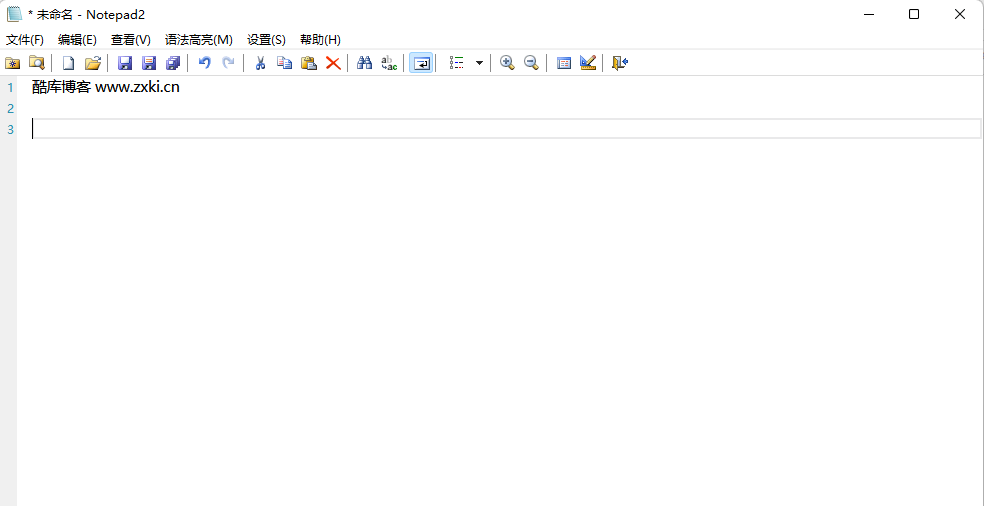Click the Browse folder with magnifier icon

36,63
